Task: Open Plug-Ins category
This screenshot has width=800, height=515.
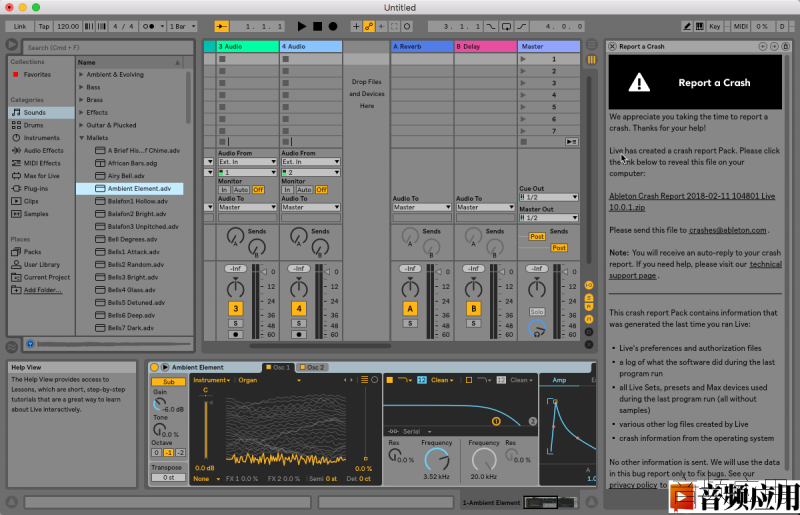Action: coord(36,188)
